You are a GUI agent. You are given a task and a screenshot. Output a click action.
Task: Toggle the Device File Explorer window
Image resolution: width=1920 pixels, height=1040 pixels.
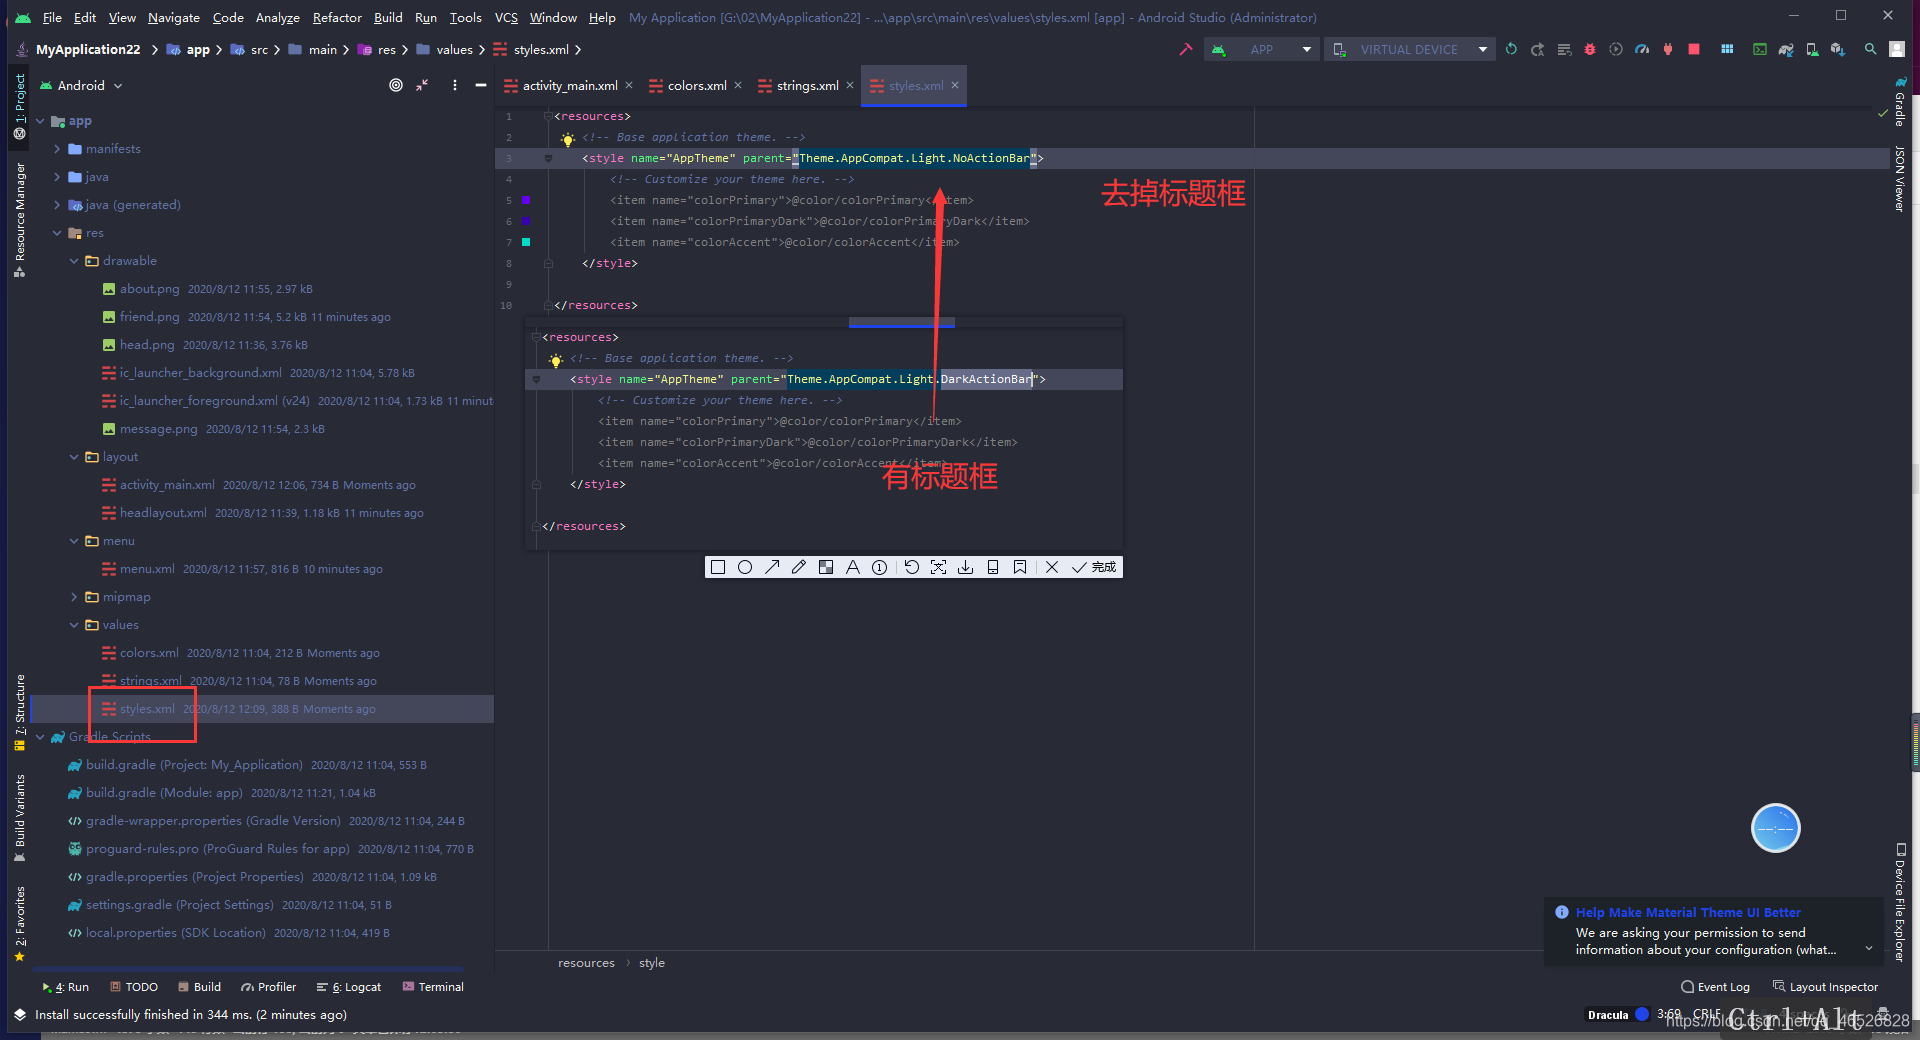tap(1900, 902)
